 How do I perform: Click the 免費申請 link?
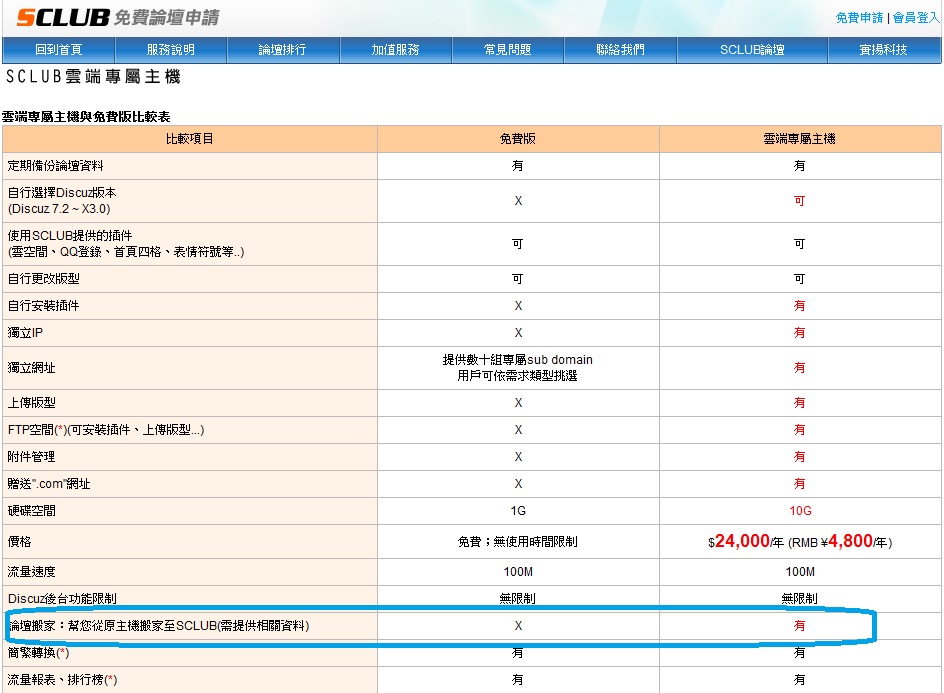859,18
